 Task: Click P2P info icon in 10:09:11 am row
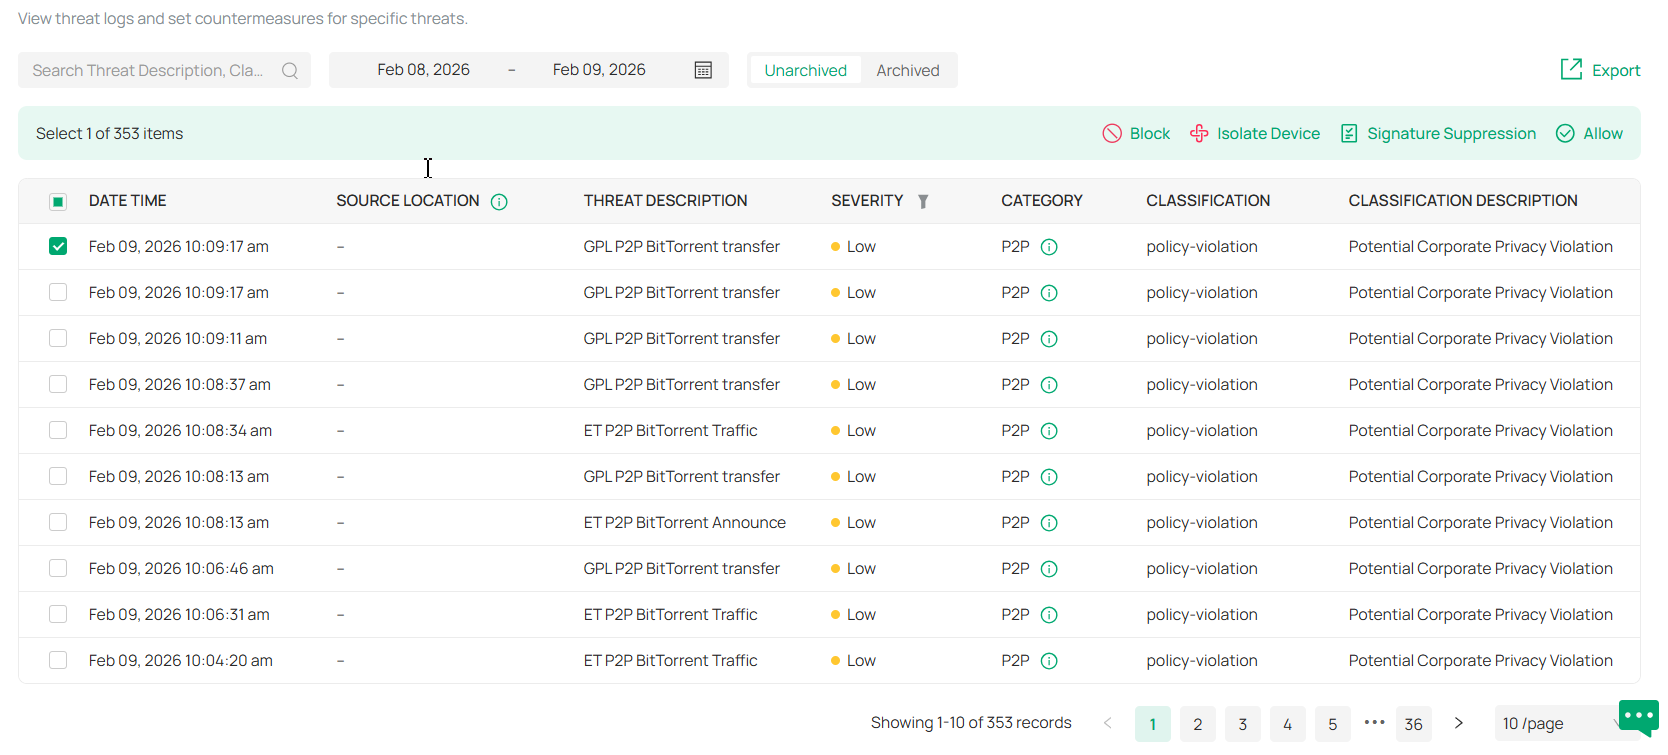point(1049,339)
